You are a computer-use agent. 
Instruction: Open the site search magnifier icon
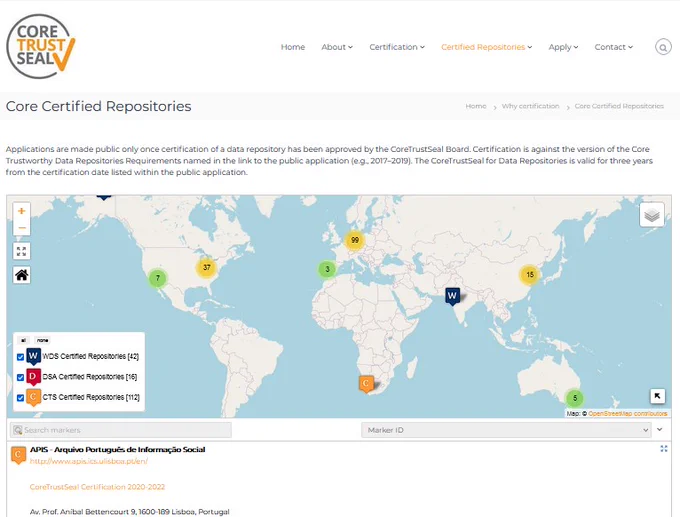[663, 47]
